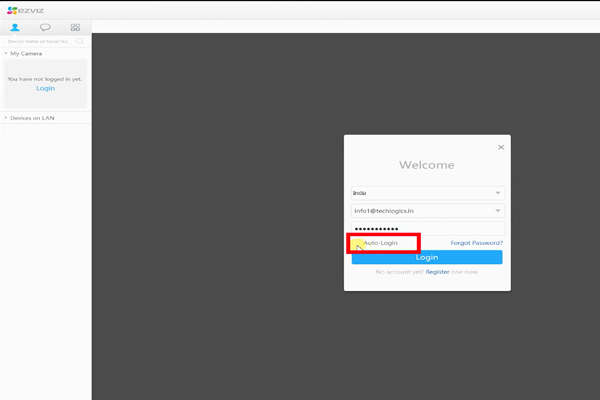
Task: Click the password input field
Action: coord(427,228)
